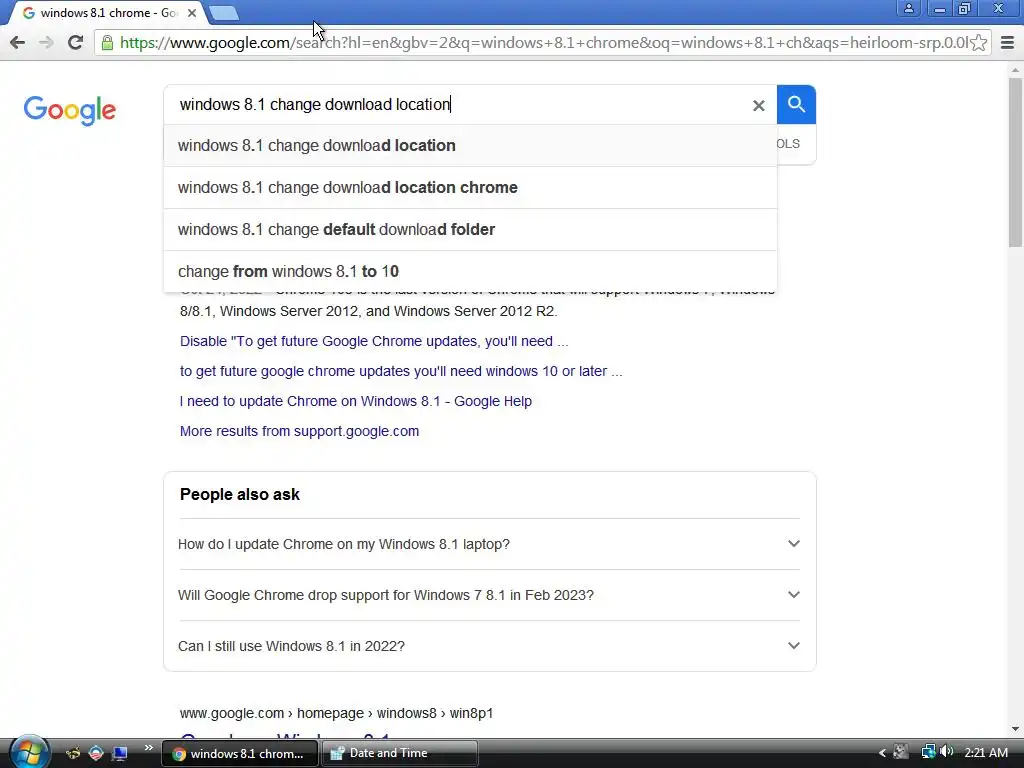Viewport: 1024px width, 768px height.
Task: Click the network tray icon
Action: point(928,752)
